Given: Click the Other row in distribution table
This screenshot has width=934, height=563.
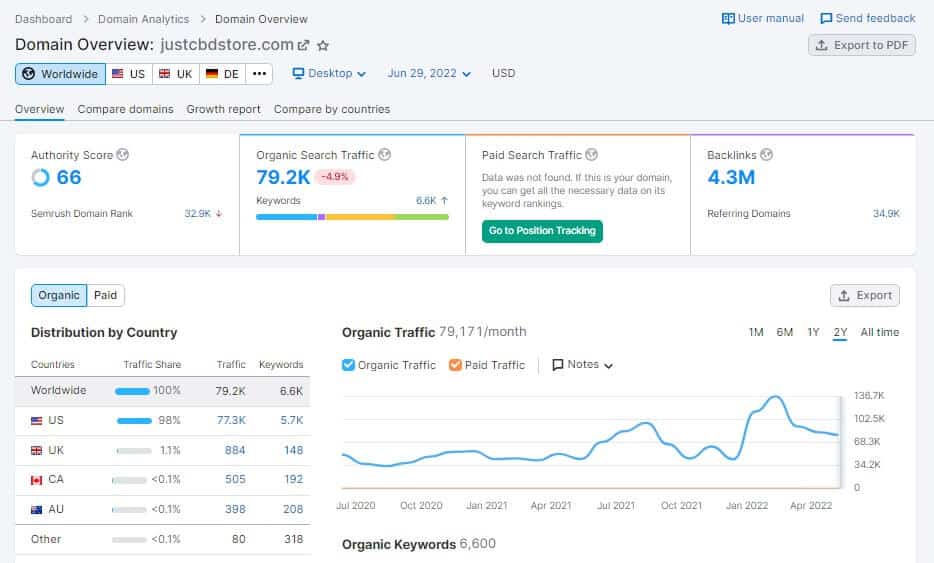Looking at the screenshot, I should click(163, 539).
